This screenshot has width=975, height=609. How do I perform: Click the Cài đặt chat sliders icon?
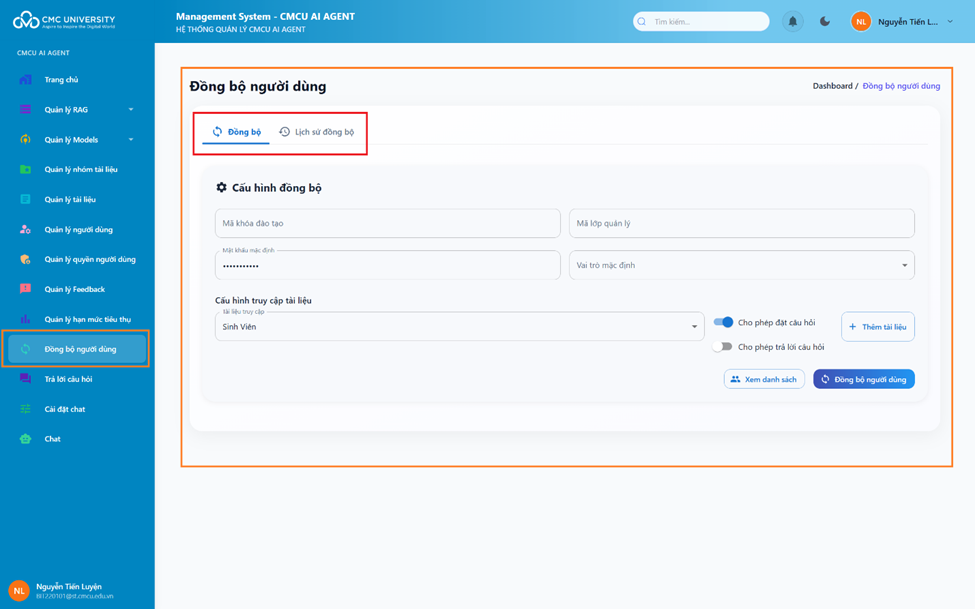pos(26,409)
